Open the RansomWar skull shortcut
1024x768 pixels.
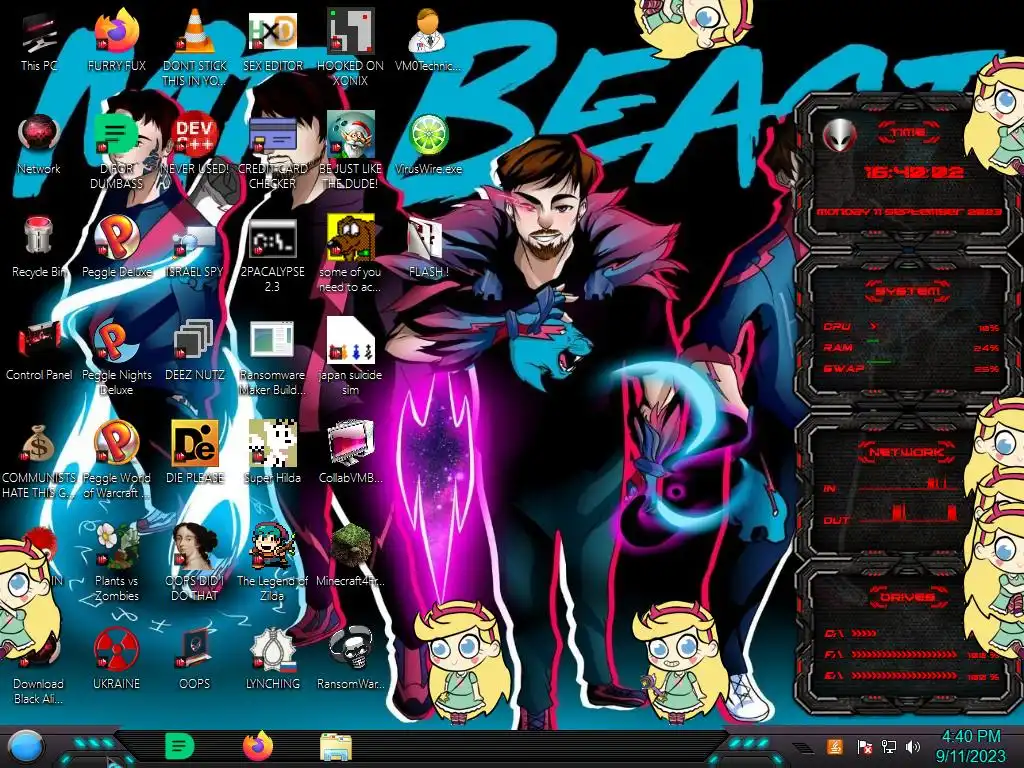click(x=350, y=660)
